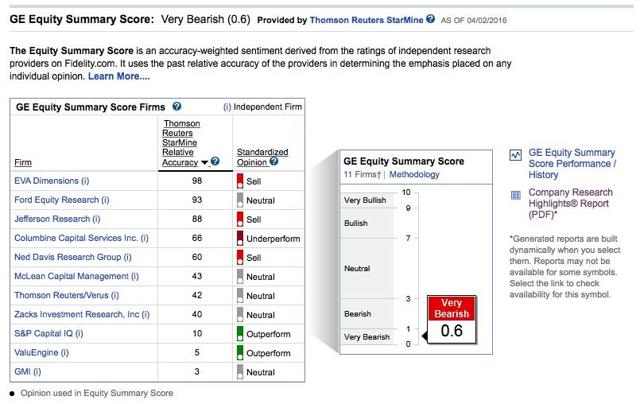Click the dark red Underperform indicator for Columbine
640x404 pixels.
click(240, 238)
